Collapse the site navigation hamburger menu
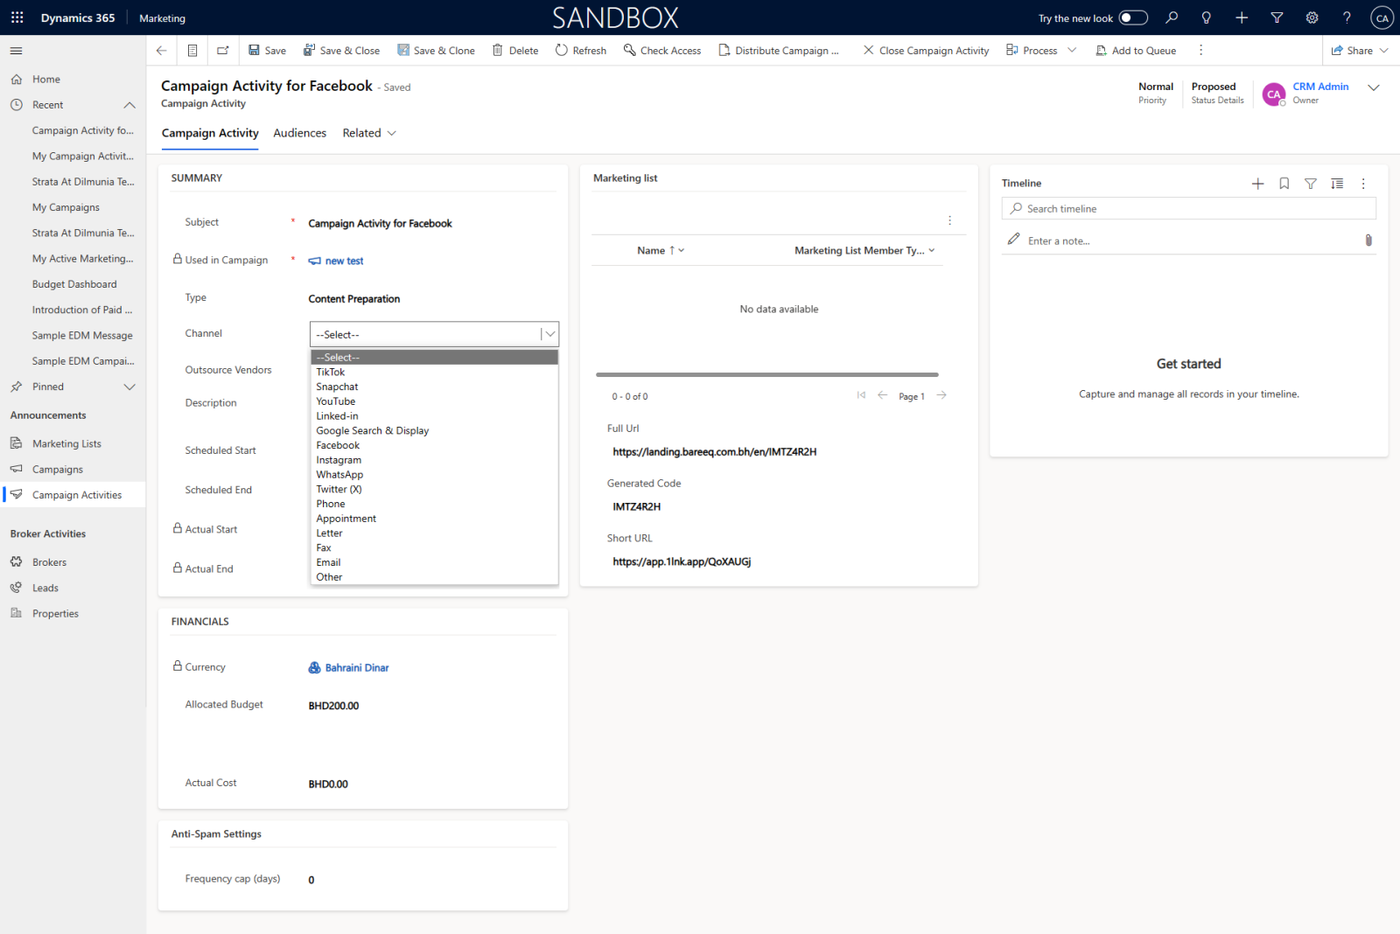1400x934 pixels. click(x=16, y=51)
